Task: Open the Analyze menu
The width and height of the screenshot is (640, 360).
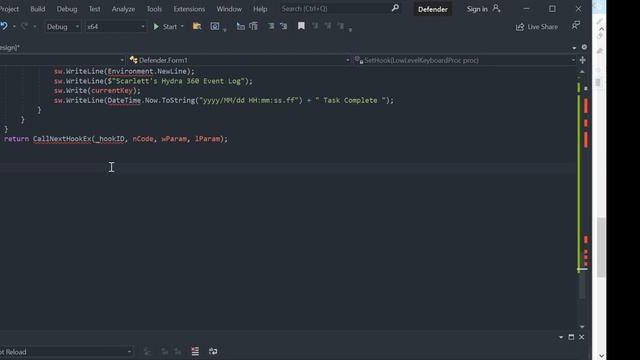Action: tap(123, 9)
